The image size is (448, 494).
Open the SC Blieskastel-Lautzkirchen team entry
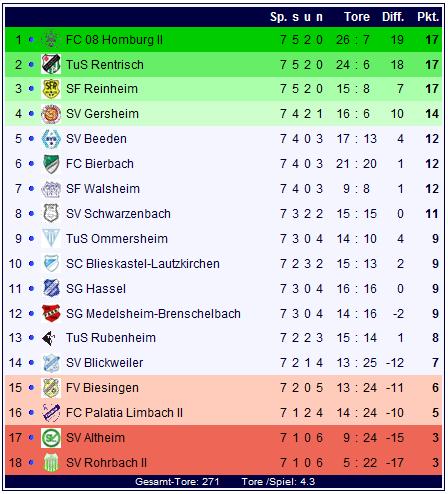[143, 264]
